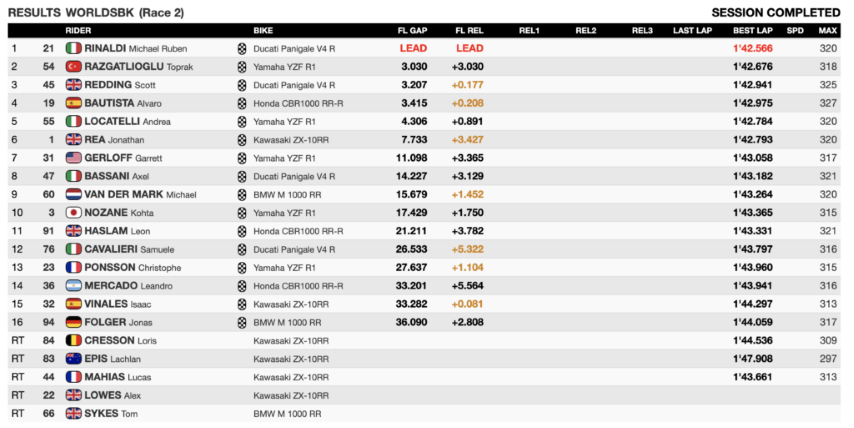Click the Italian flag beside LOCATELLI
Image resolution: width=854 pixels, height=428 pixels.
[74, 121]
